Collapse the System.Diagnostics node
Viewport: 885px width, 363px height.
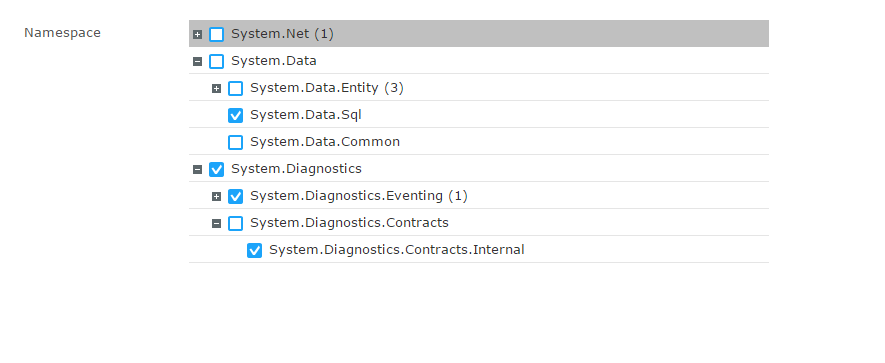197,169
